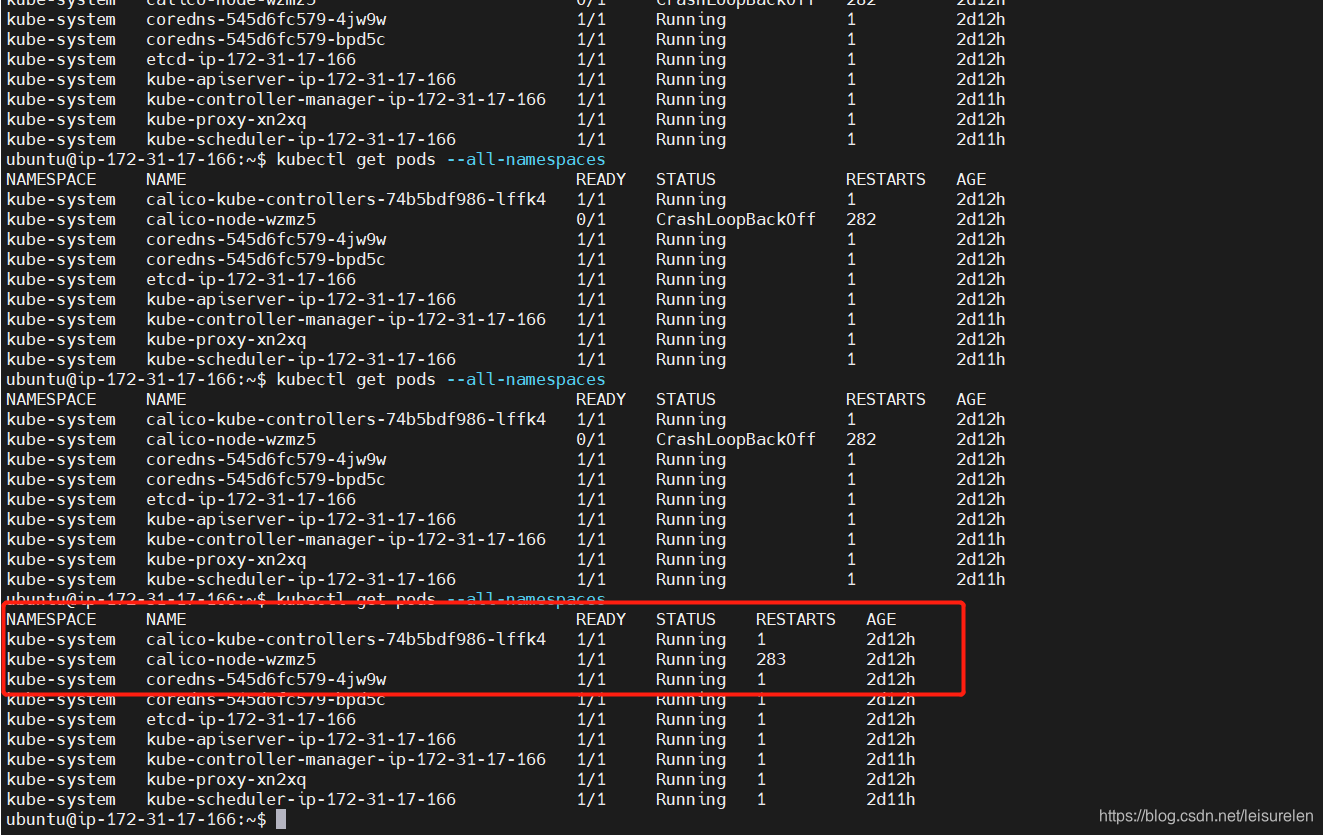Click kube-proxy-xn2xq in the last output table

coord(226,779)
